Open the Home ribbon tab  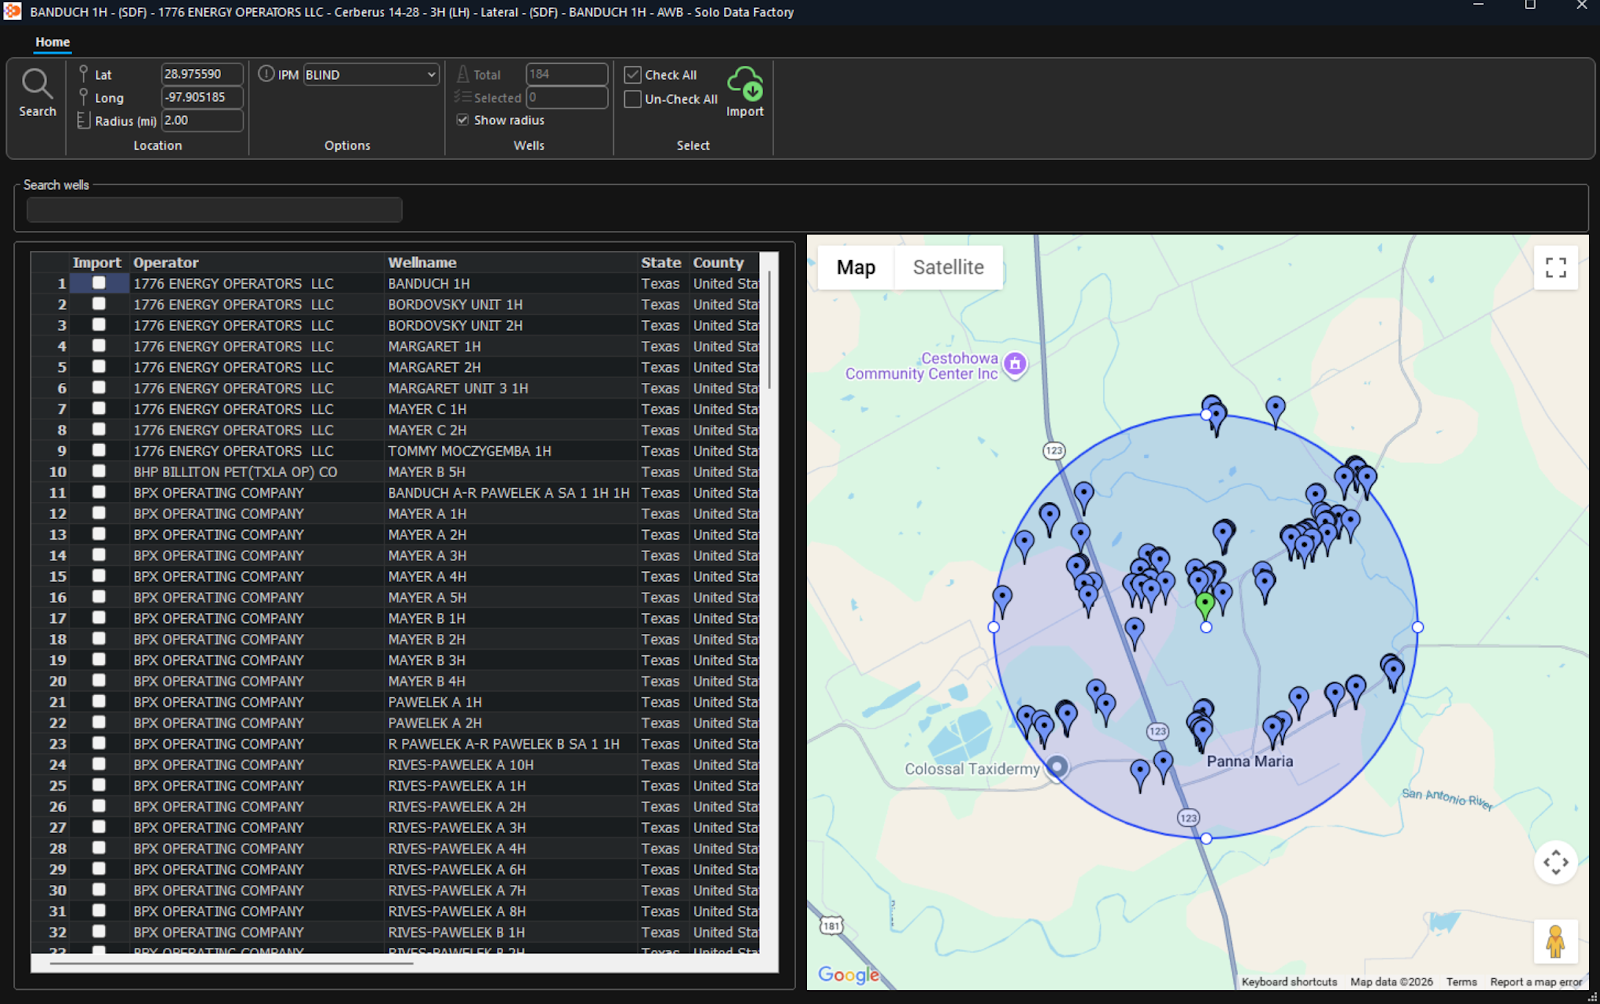click(x=53, y=42)
